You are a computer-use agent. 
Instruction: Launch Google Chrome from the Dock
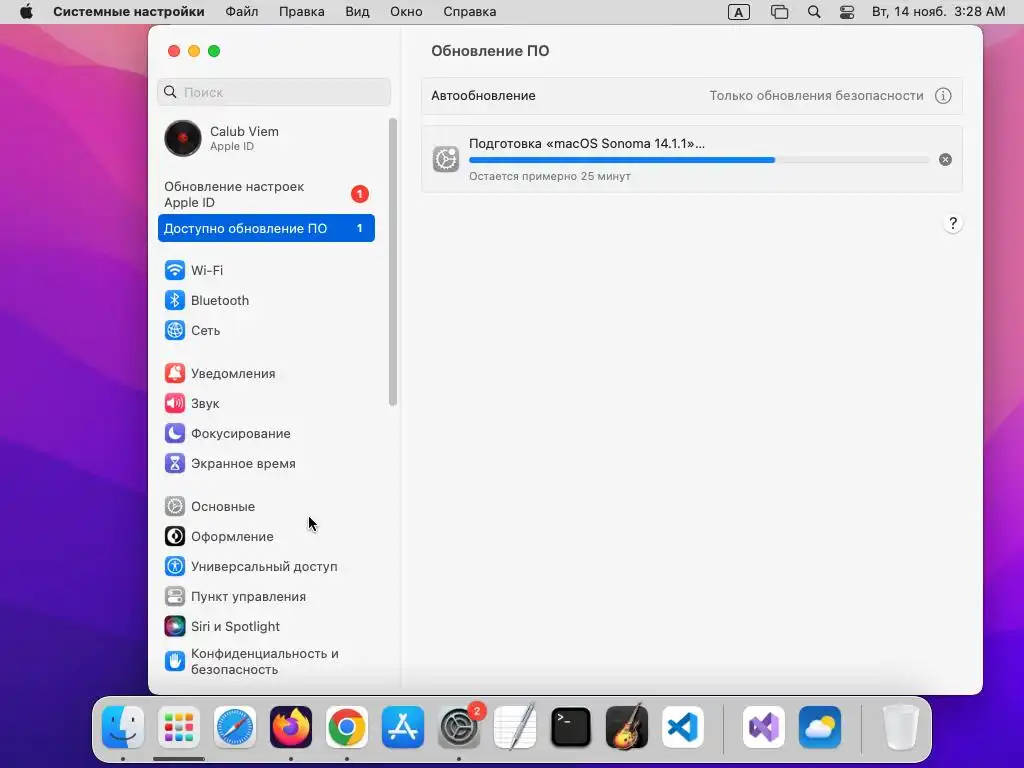[x=347, y=727]
